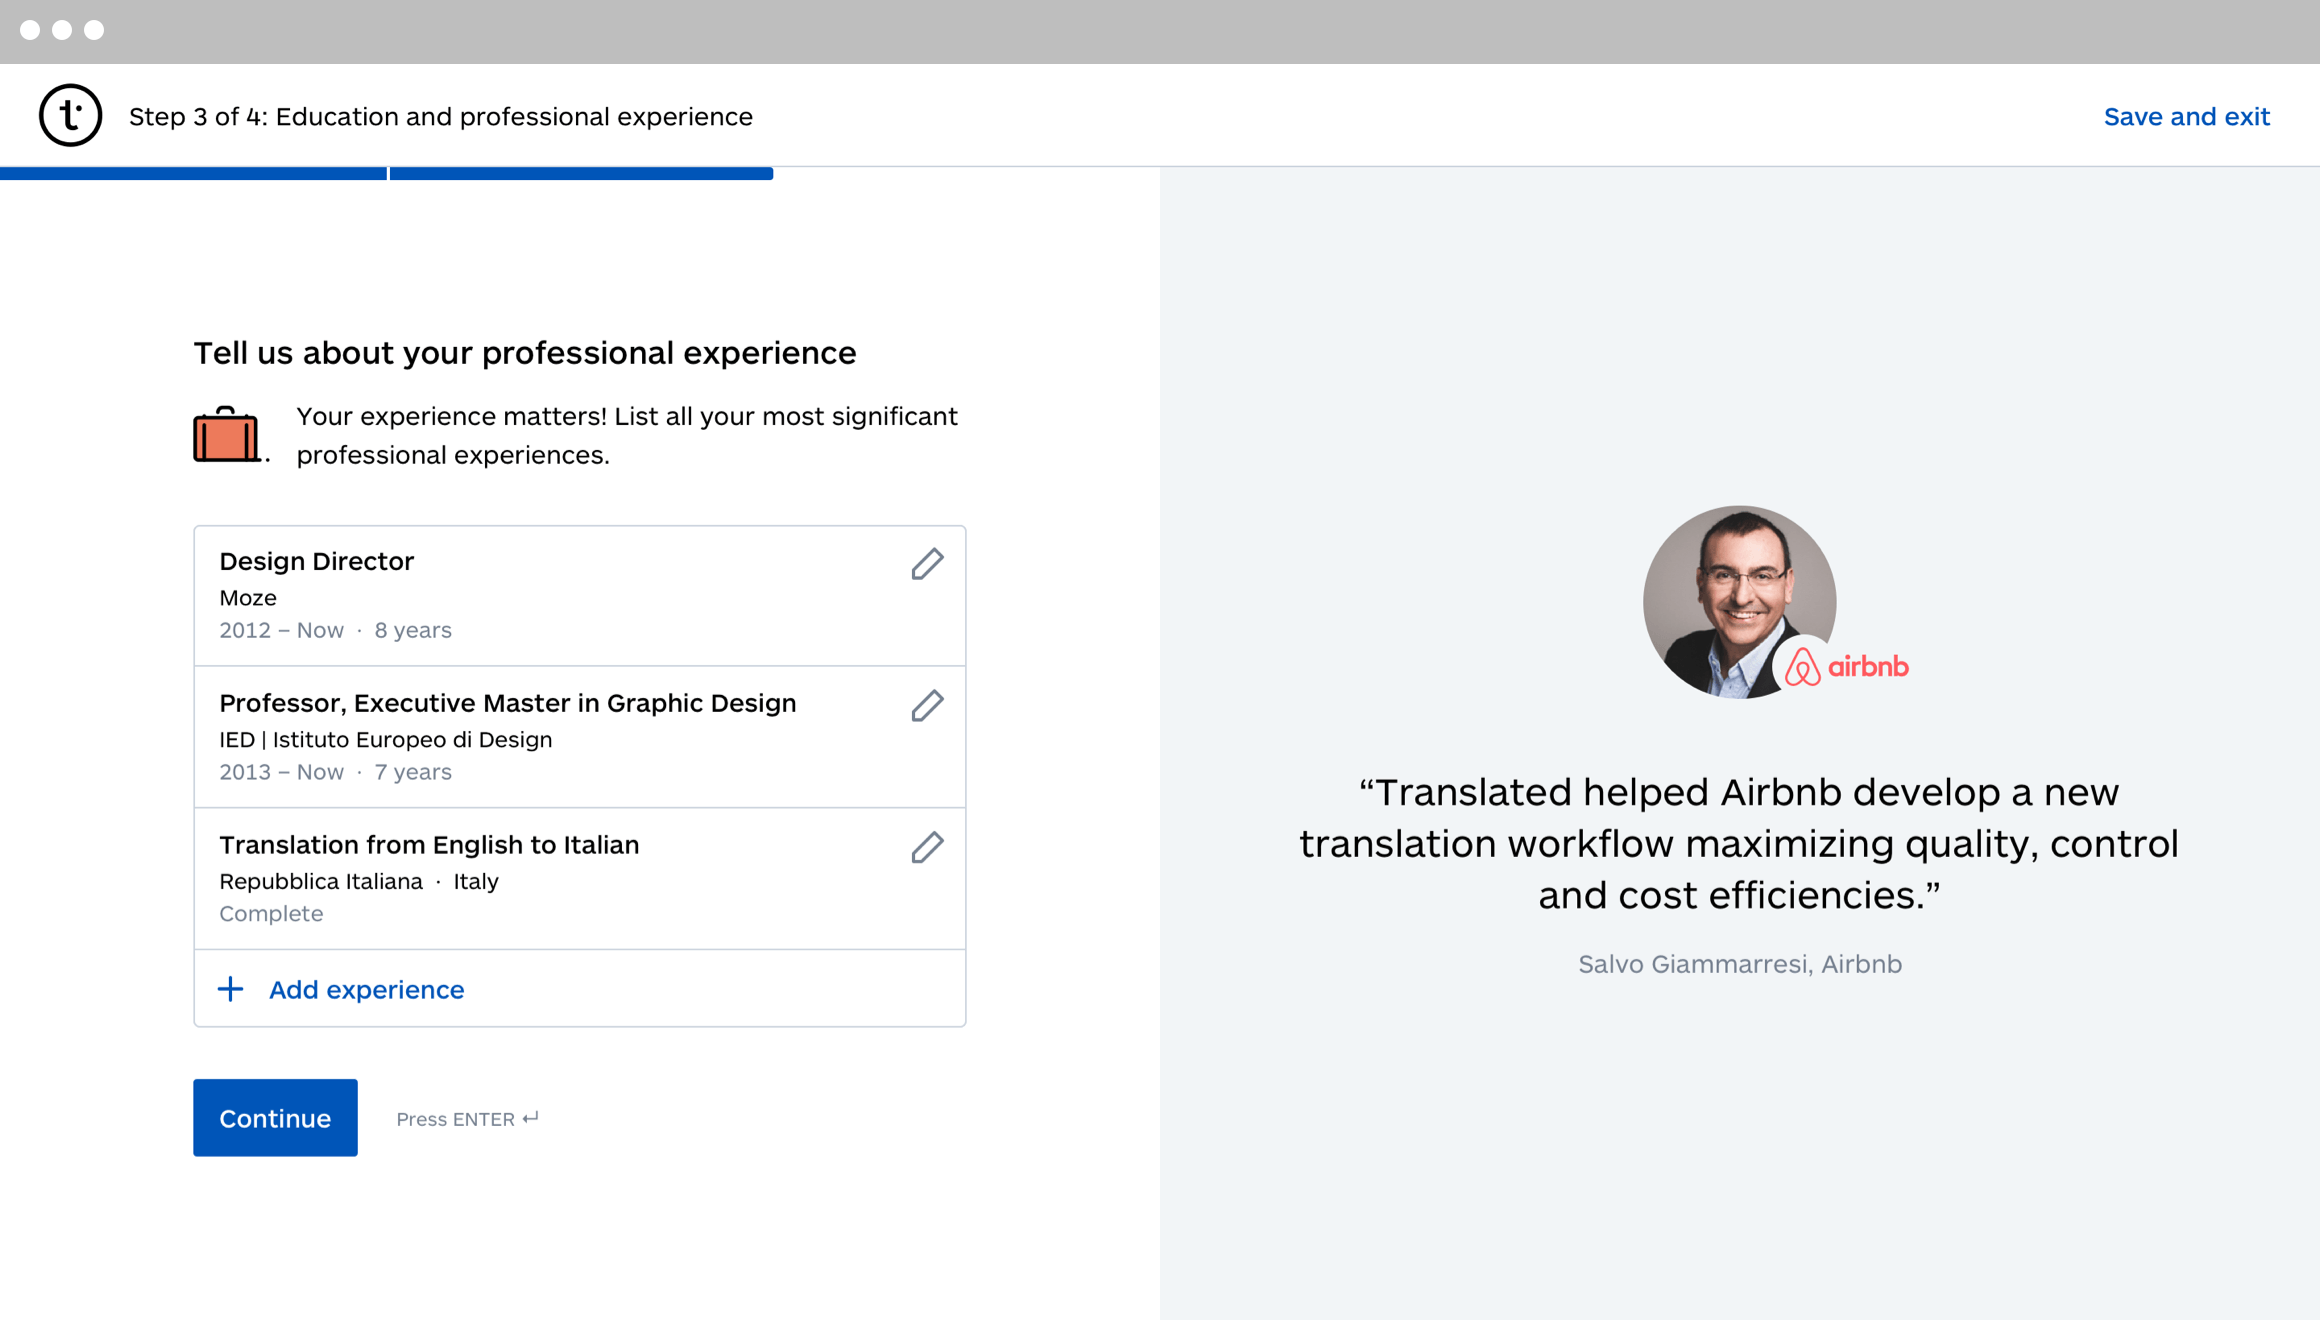Image resolution: width=2320 pixels, height=1320 pixels.
Task: Click Save and exit link
Action: pyautogui.click(x=2186, y=117)
